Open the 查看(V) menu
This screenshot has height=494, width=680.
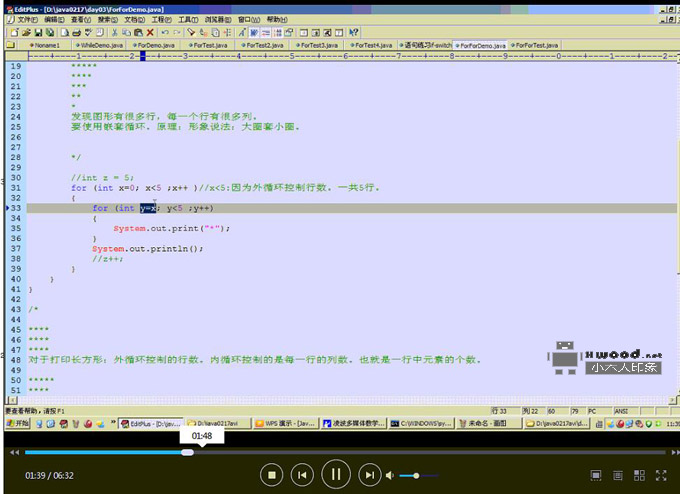pyautogui.click(x=81, y=20)
